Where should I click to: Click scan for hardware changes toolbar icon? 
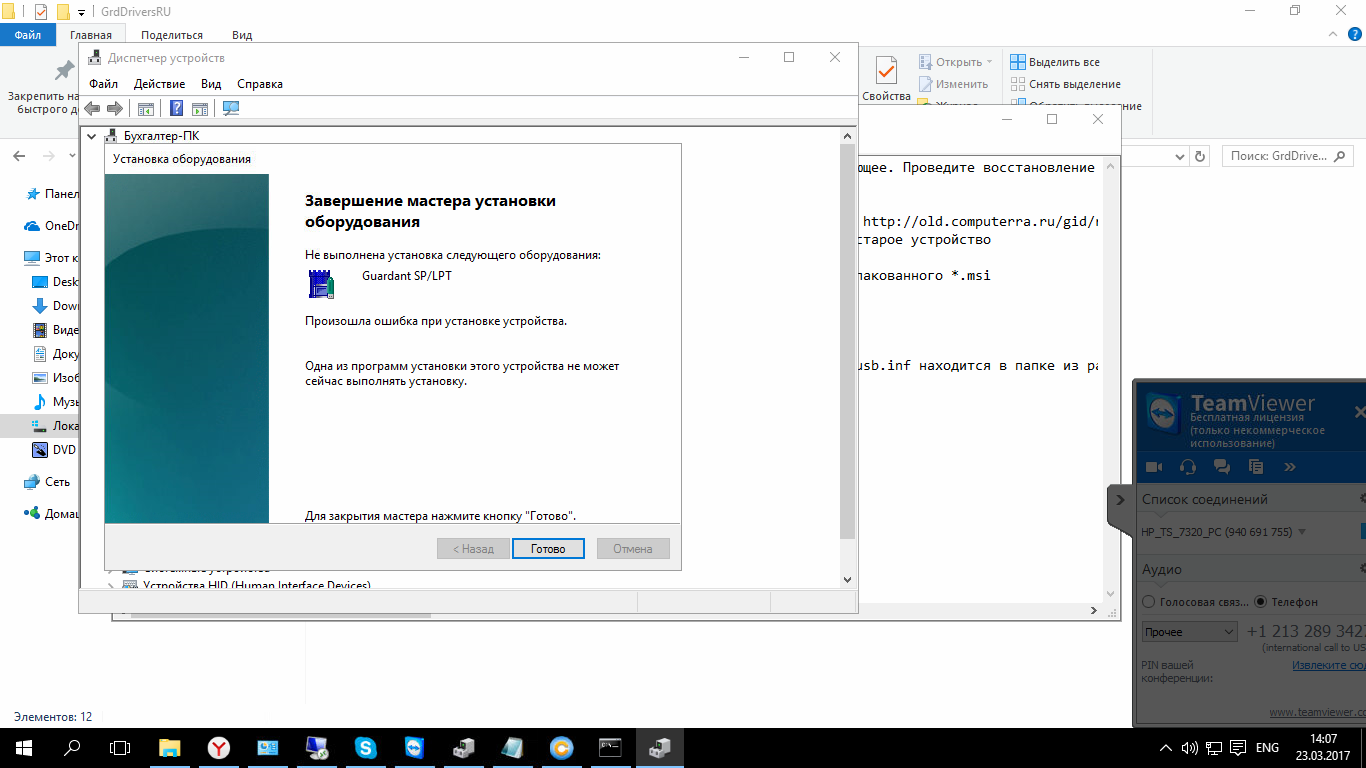coord(231,108)
